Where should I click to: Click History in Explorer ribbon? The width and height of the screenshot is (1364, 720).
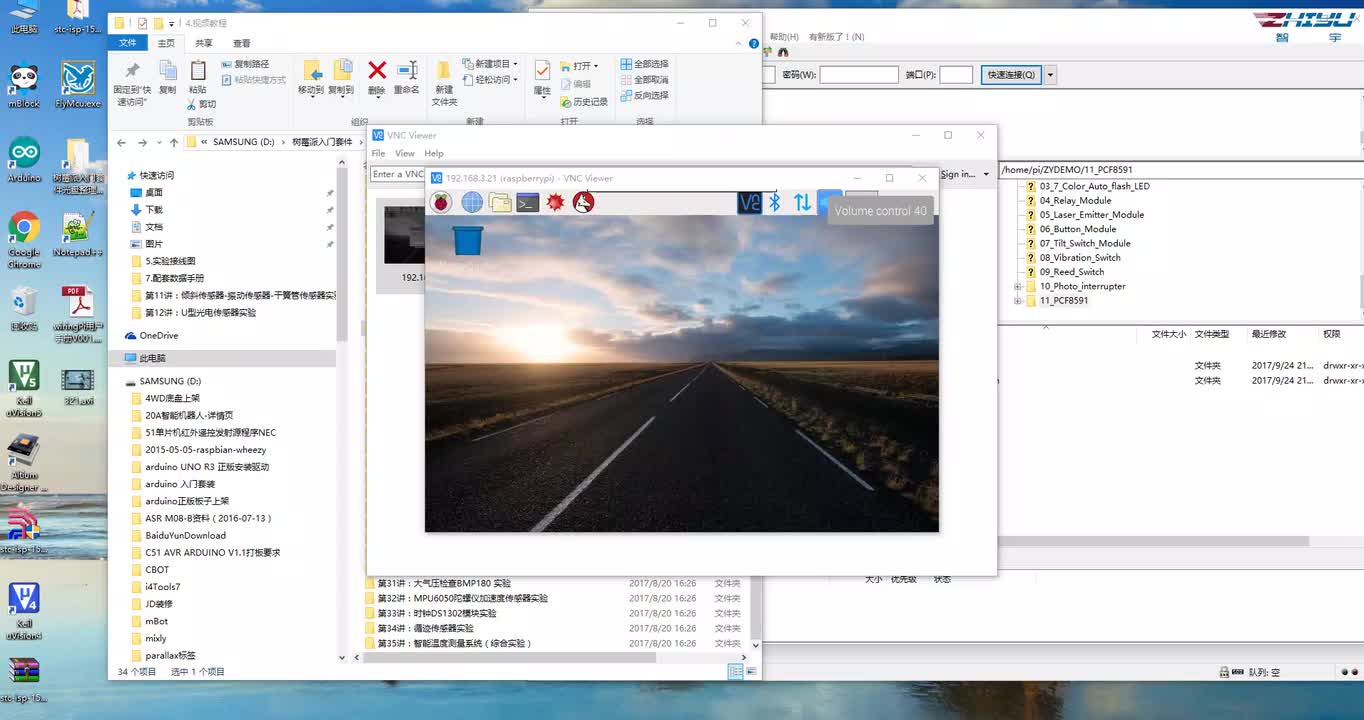pos(584,102)
